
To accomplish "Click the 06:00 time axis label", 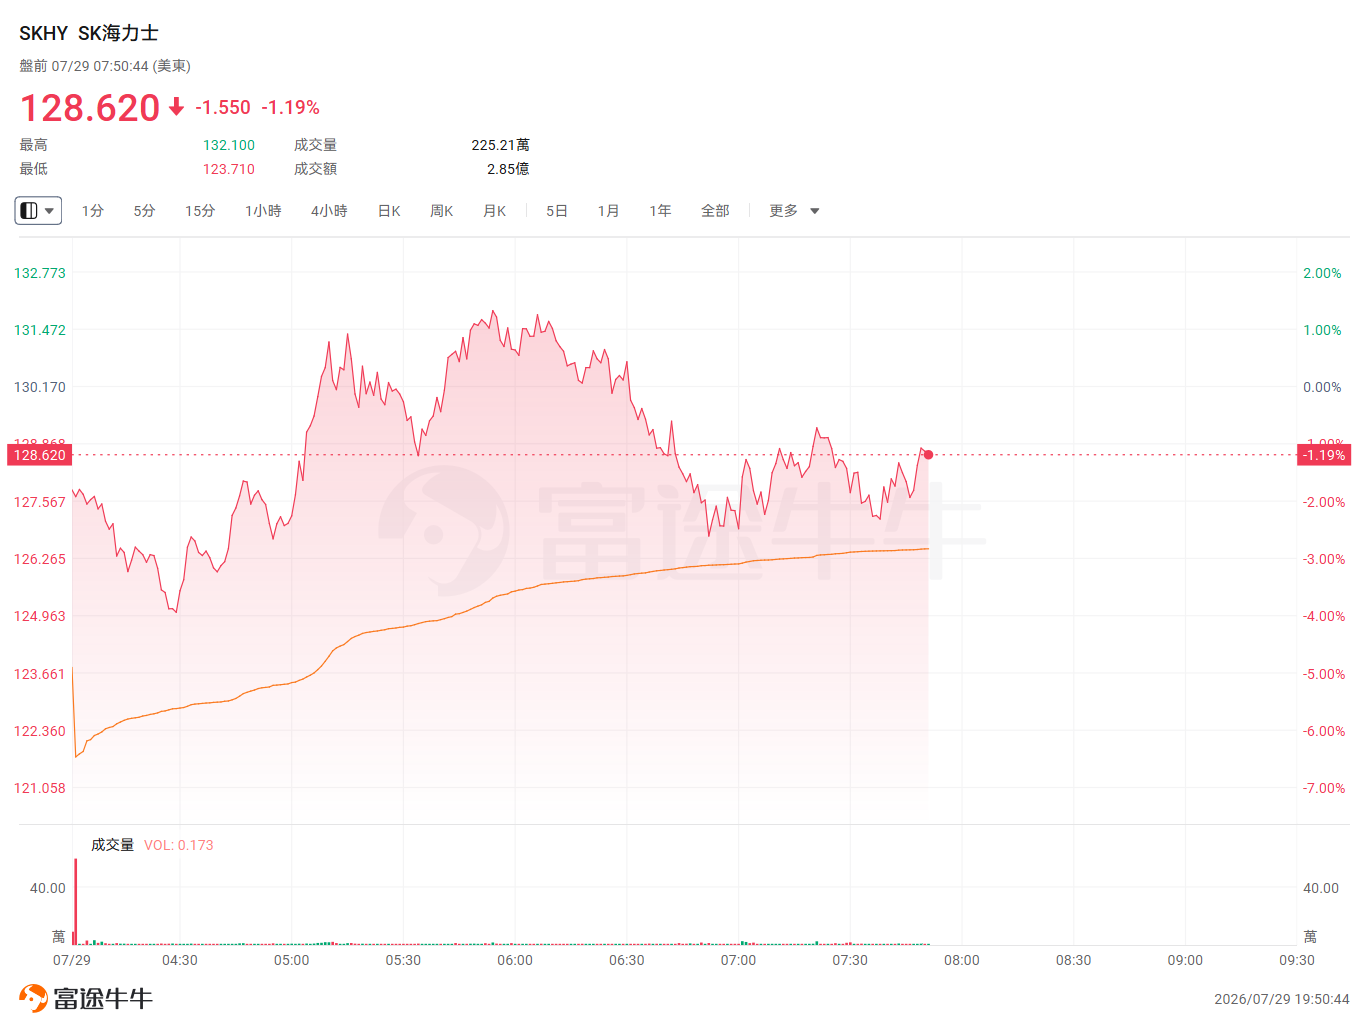I will pyautogui.click(x=515, y=960).
